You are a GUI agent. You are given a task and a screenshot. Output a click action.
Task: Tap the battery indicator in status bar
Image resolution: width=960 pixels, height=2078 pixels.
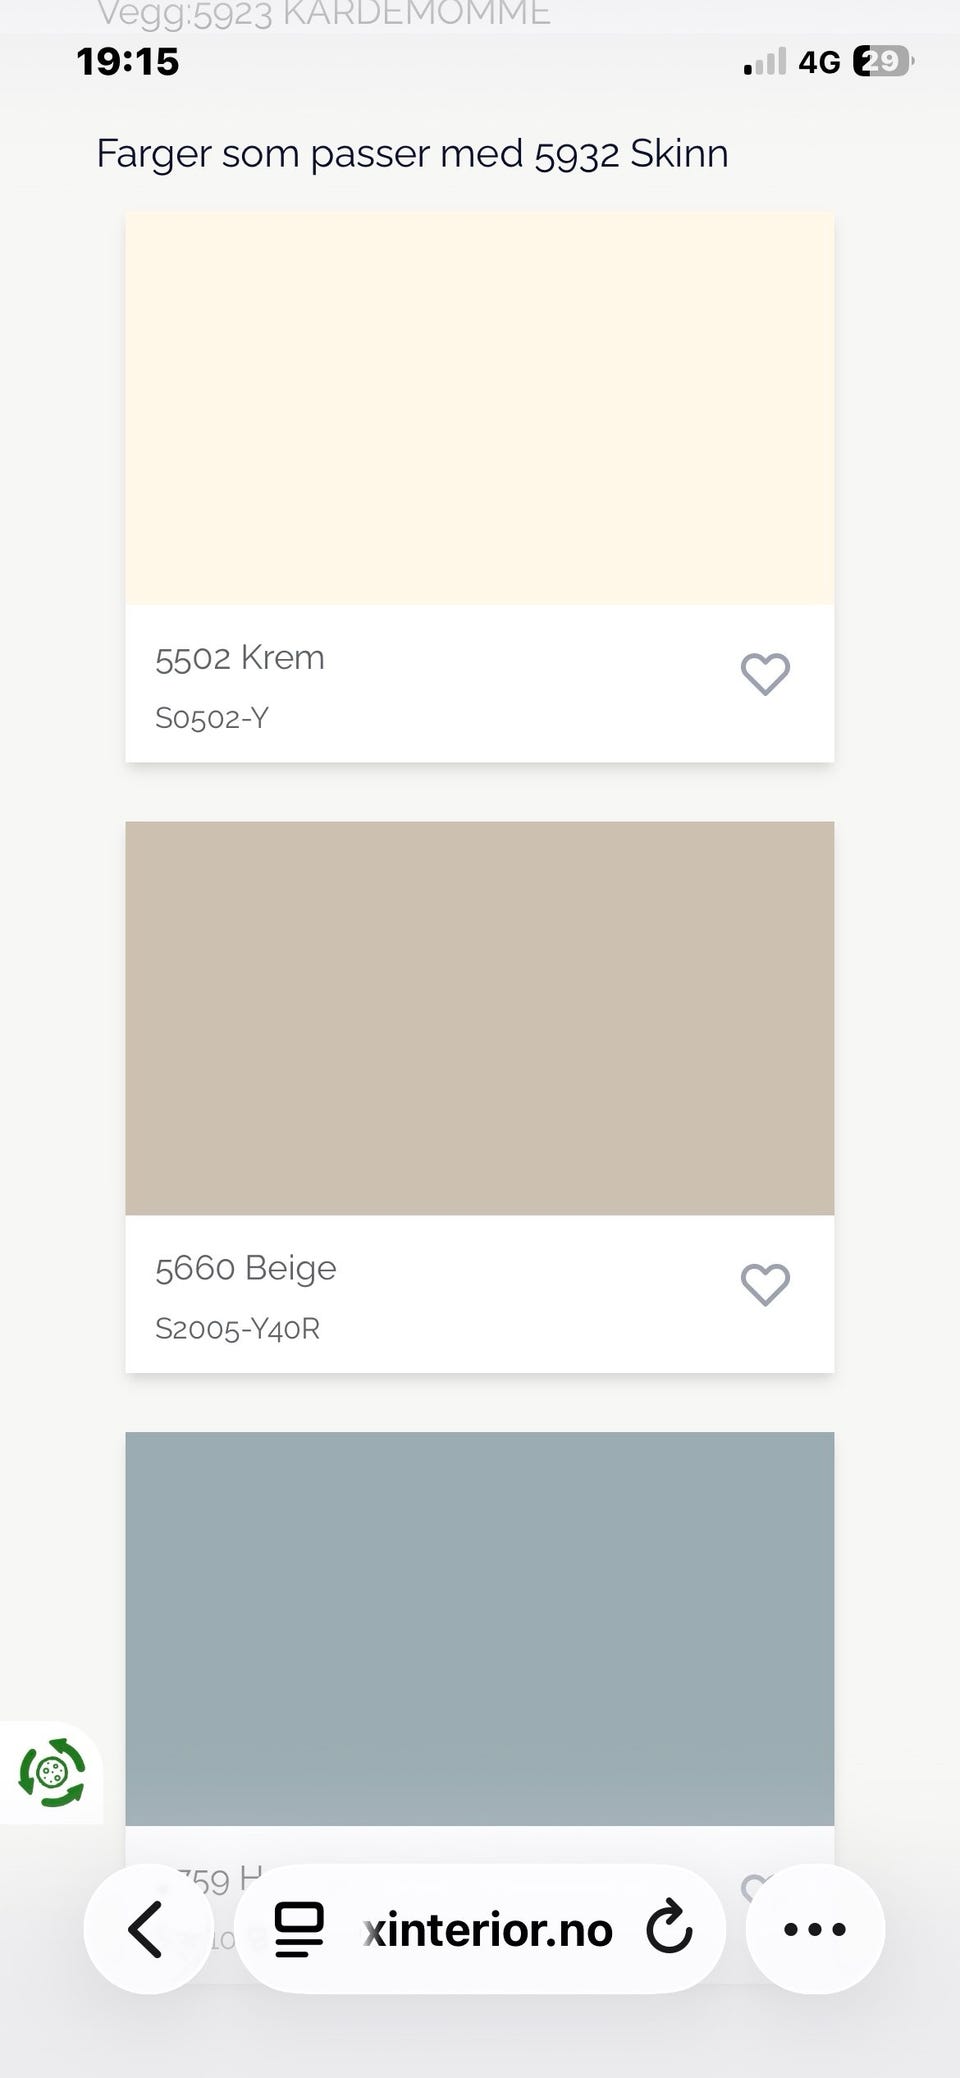[883, 62]
